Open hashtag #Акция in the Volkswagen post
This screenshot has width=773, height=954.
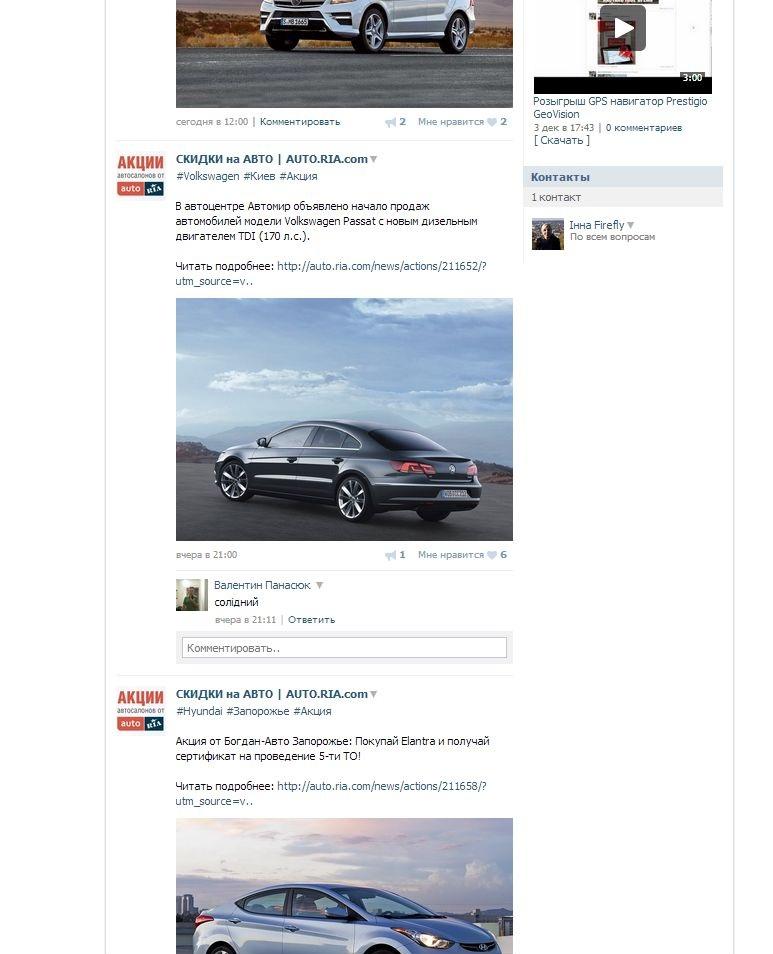(298, 176)
